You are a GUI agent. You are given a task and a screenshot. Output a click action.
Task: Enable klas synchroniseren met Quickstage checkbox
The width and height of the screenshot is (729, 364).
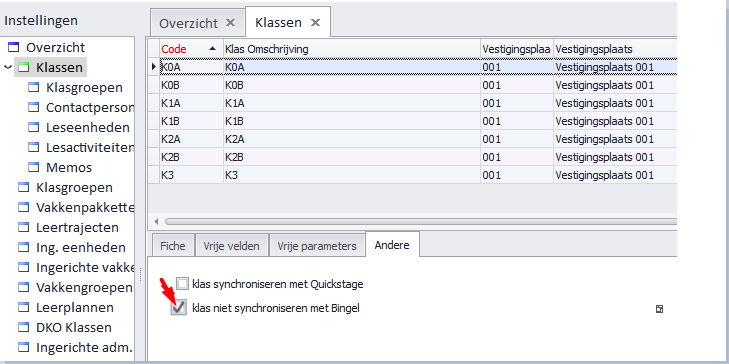pyautogui.click(x=182, y=284)
